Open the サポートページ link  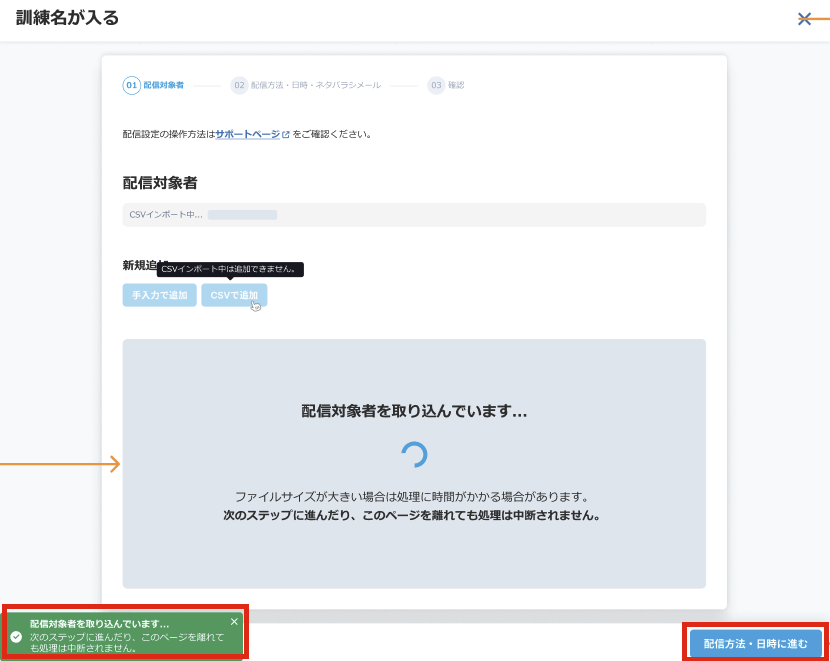[x=248, y=134]
